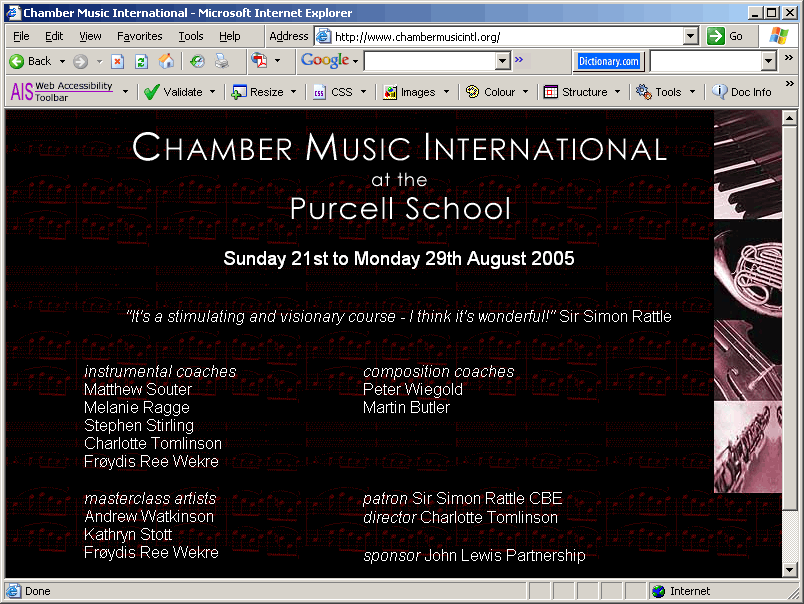Screen dimensions: 804x604
Task: Click the Windows flag logo
Action: [779, 36]
